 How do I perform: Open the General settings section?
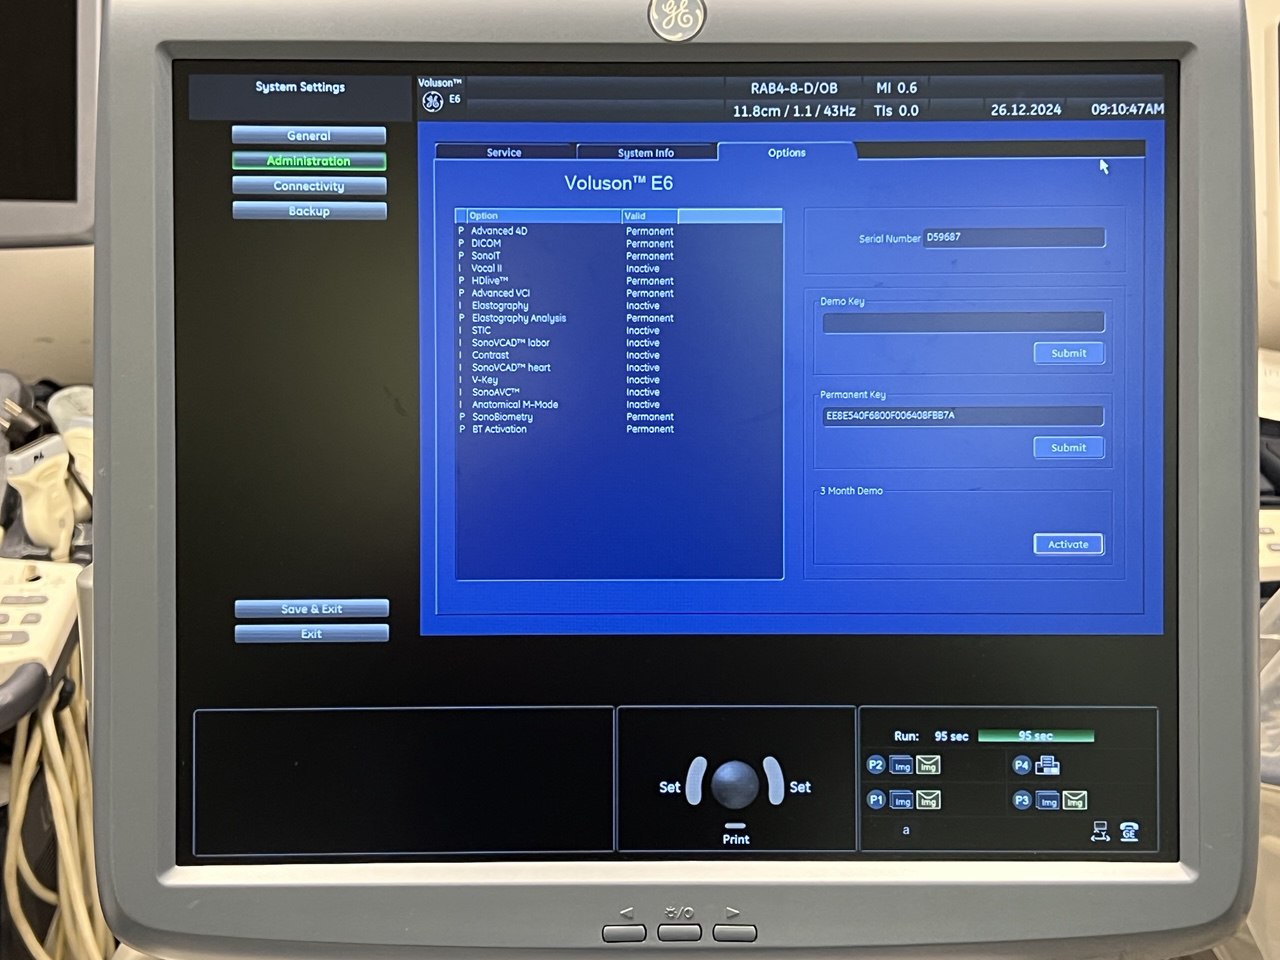(309, 136)
